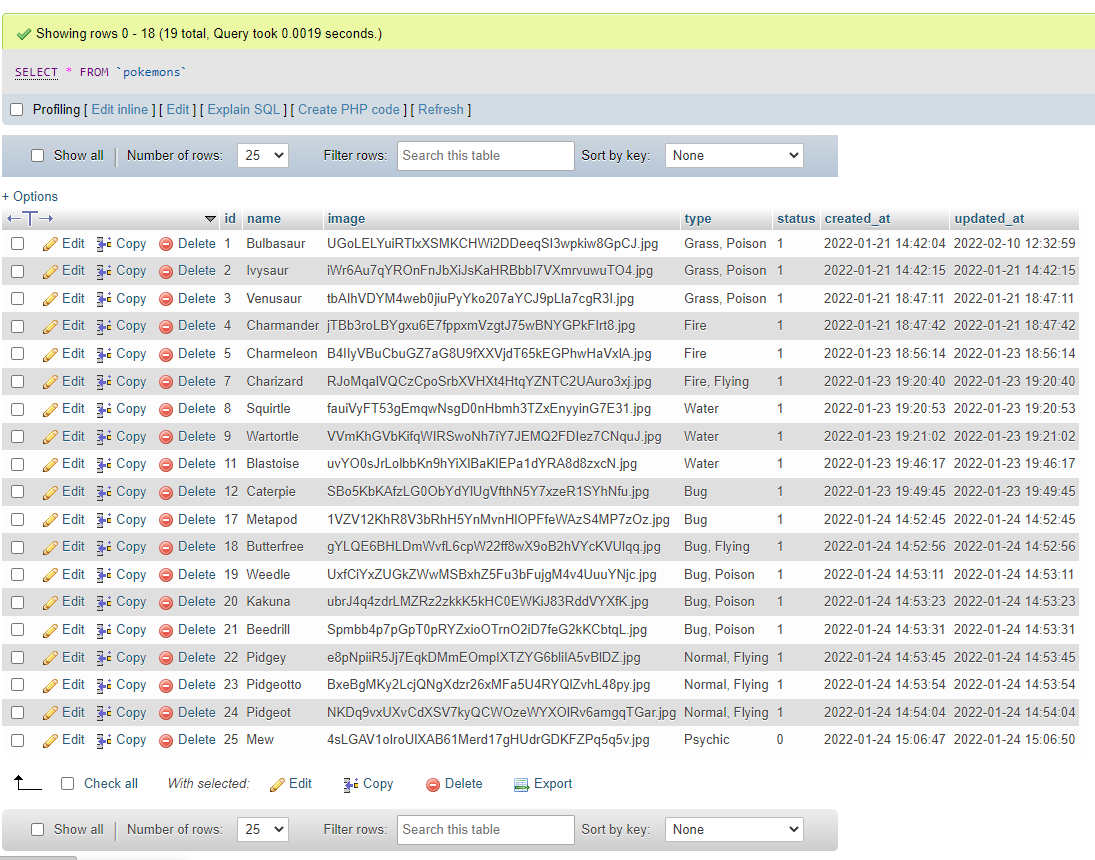Screen dimensions: 1095x860
Task: Click the bottom 'With selected' Delete icon
Action: (x=433, y=785)
